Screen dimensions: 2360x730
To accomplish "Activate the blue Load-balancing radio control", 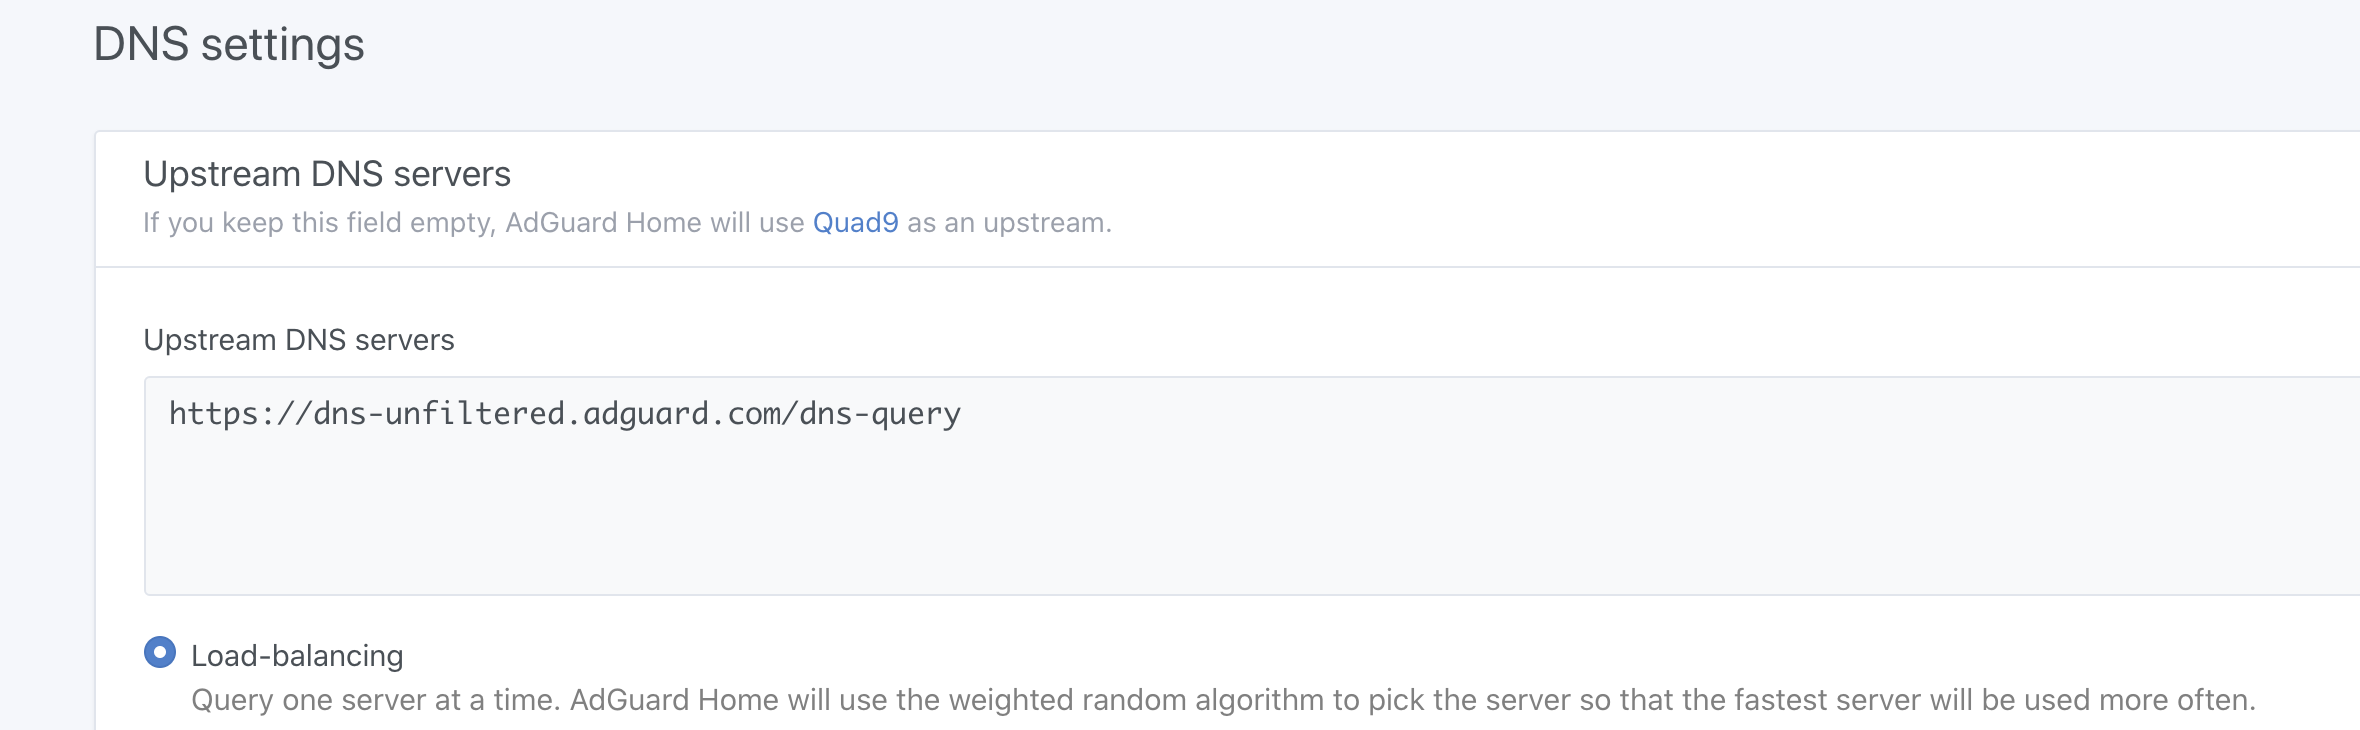I will point(159,655).
